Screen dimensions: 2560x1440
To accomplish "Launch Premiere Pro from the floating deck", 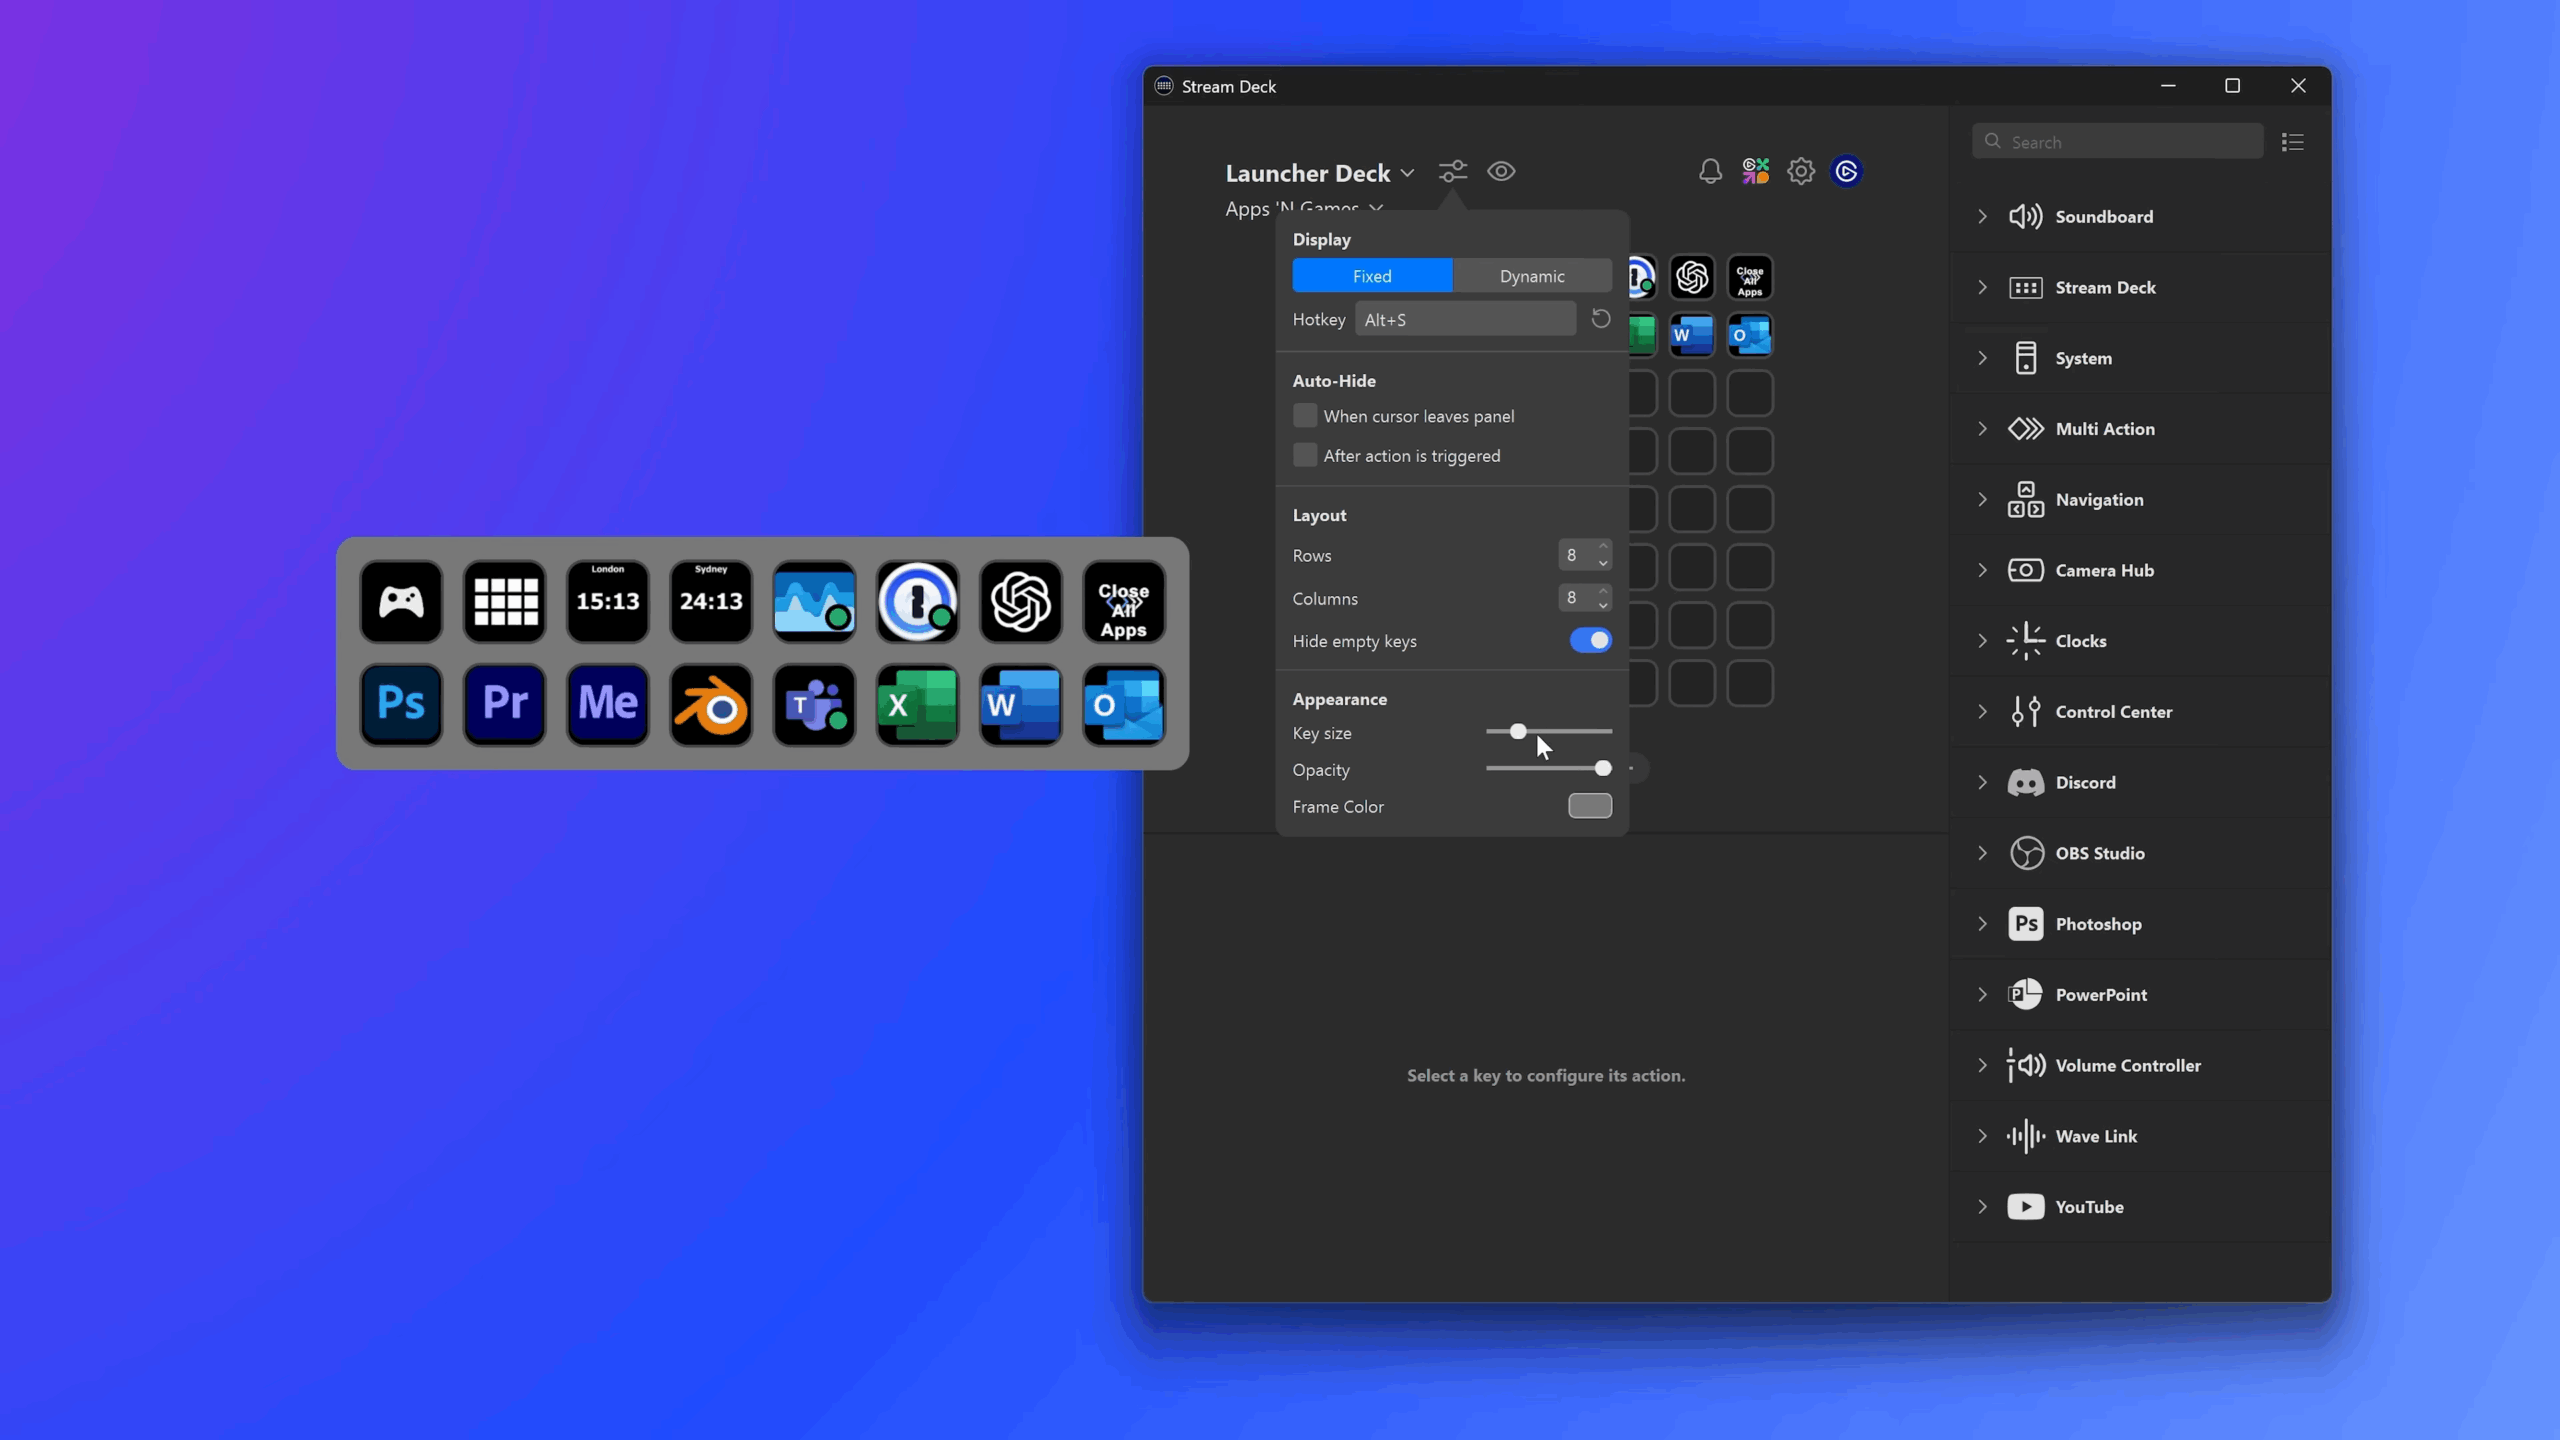I will [x=505, y=705].
